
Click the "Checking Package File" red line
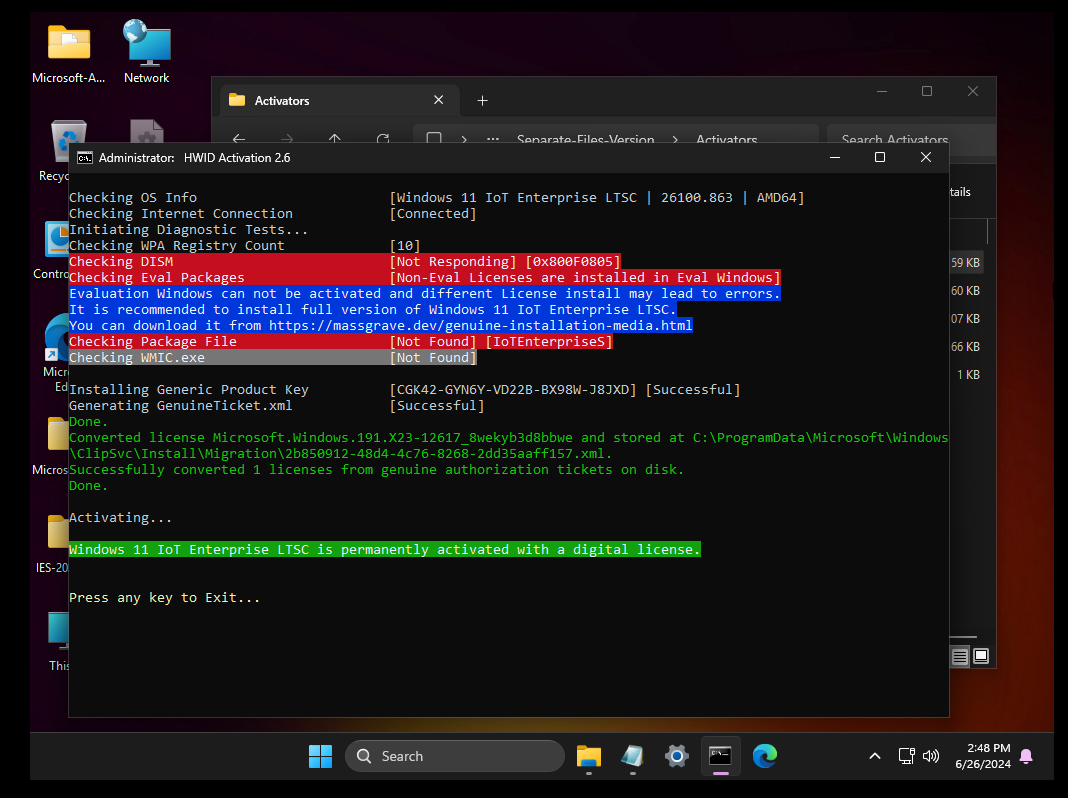(x=341, y=342)
